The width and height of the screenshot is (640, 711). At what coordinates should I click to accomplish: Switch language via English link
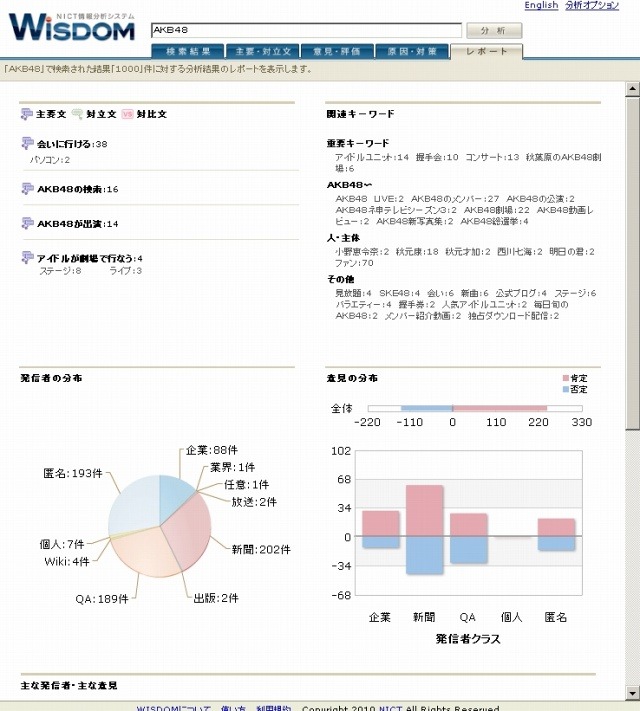541,5
